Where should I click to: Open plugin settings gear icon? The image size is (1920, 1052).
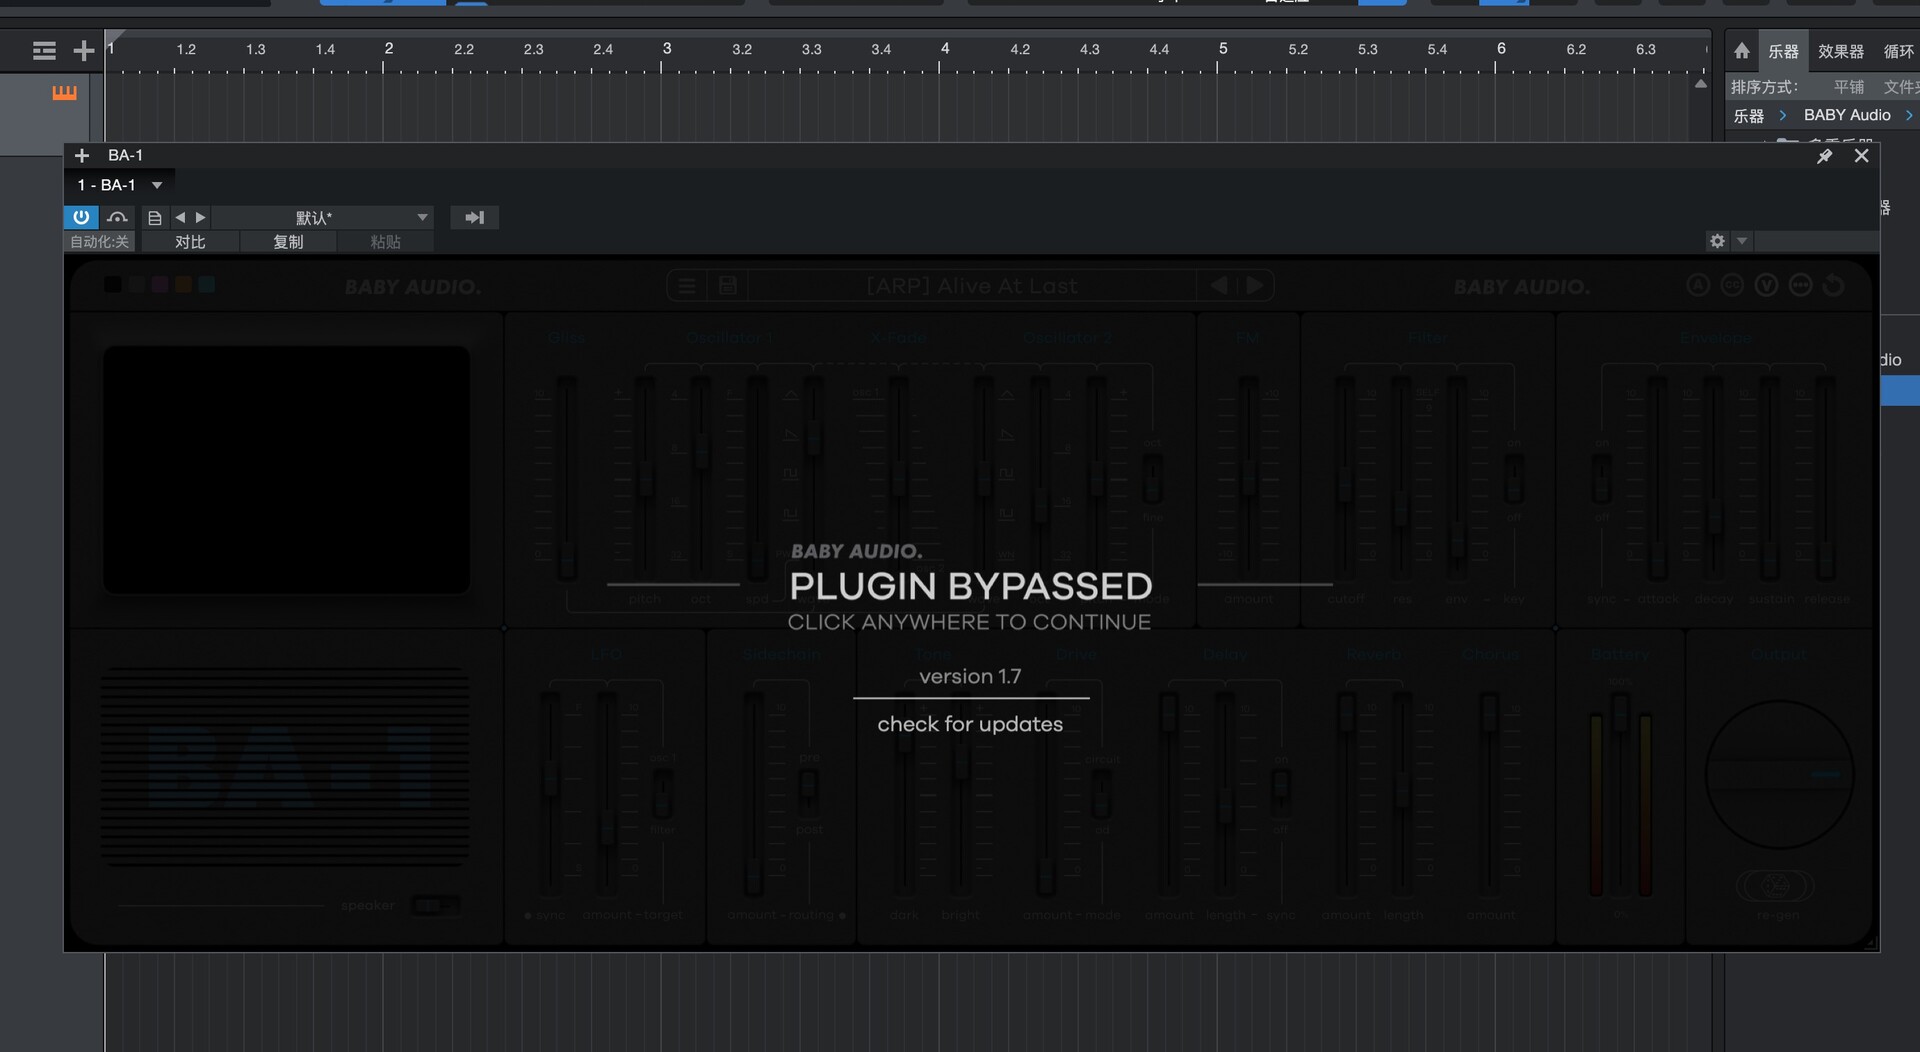tap(1717, 241)
